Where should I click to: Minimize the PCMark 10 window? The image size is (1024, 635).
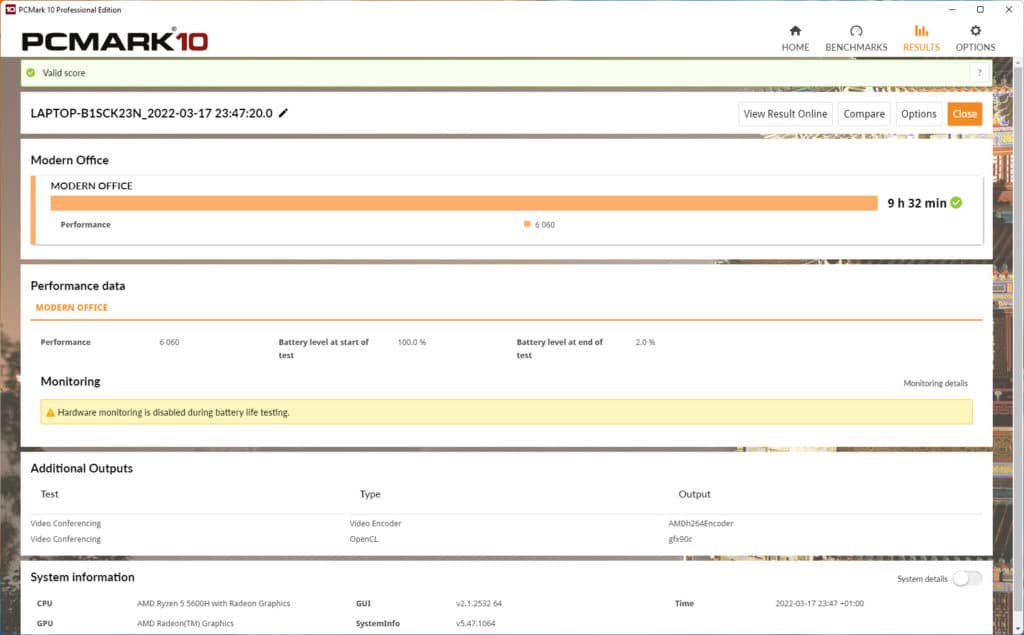point(952,9)
